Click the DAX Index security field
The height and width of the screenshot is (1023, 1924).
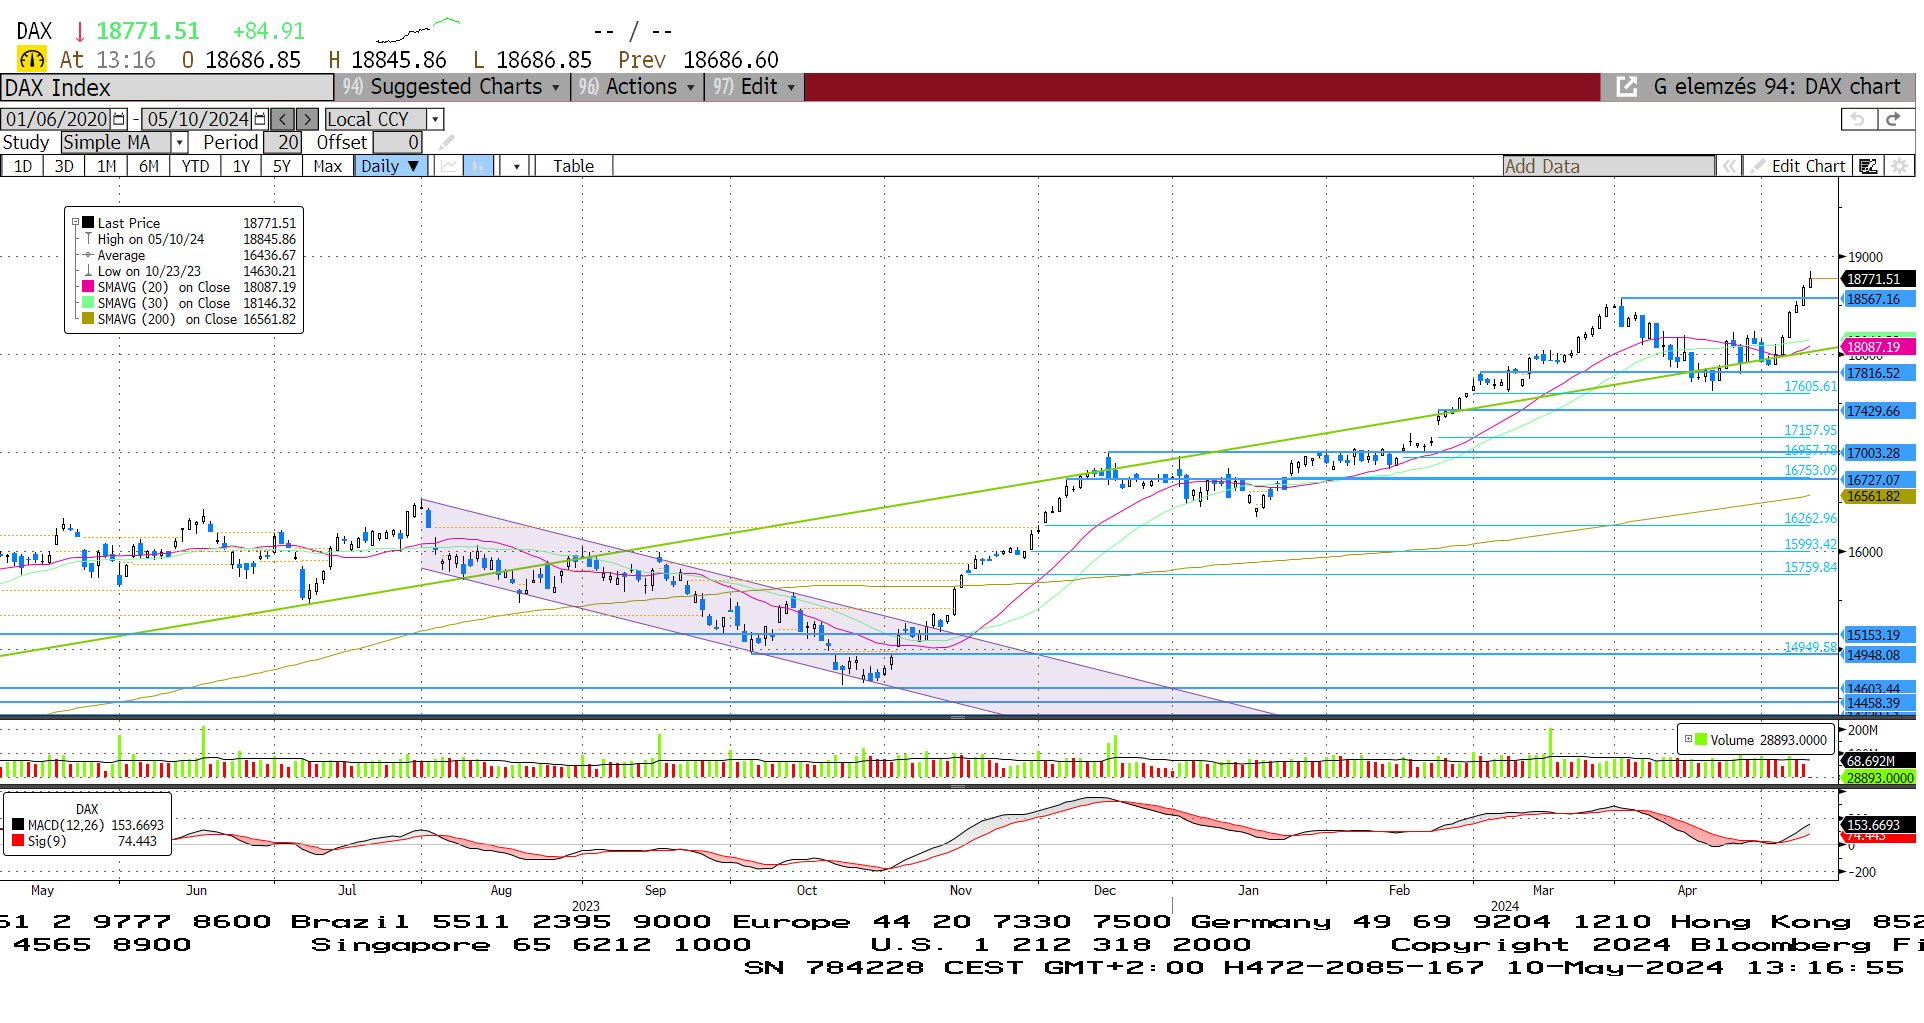(x=167, y=87)
